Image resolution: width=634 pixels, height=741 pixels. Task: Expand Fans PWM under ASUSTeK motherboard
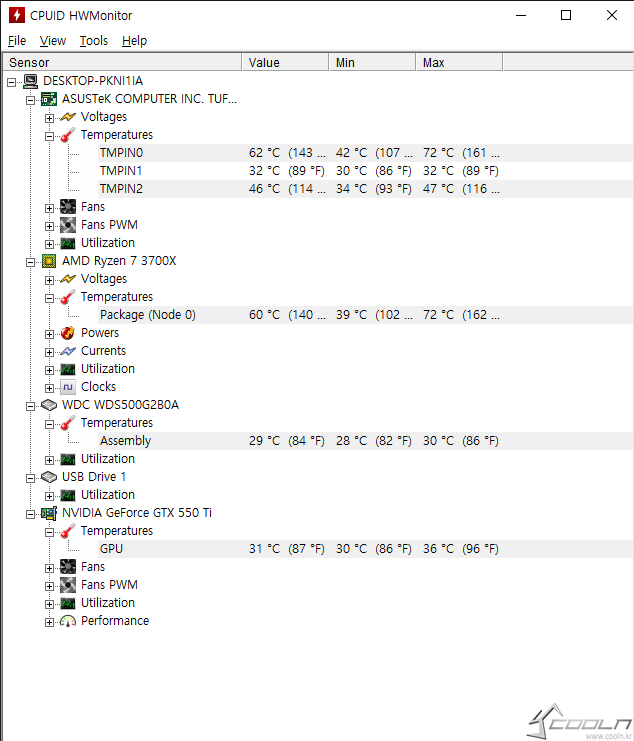pos(49,226)
